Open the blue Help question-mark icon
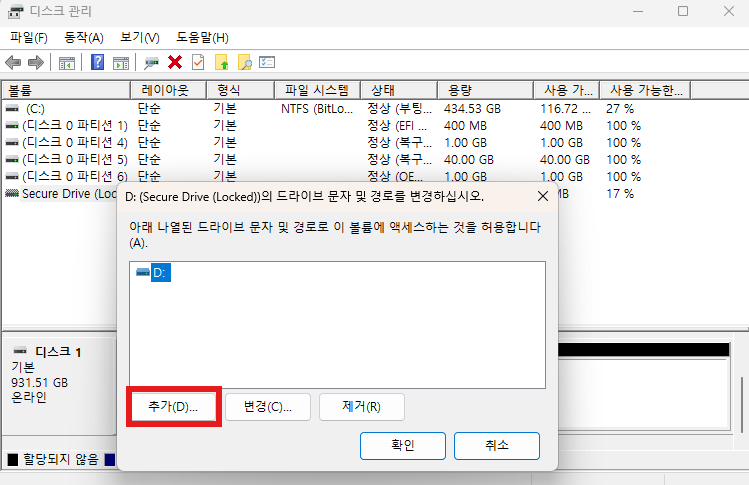This screenshot has width=749, height=485. 97,62
